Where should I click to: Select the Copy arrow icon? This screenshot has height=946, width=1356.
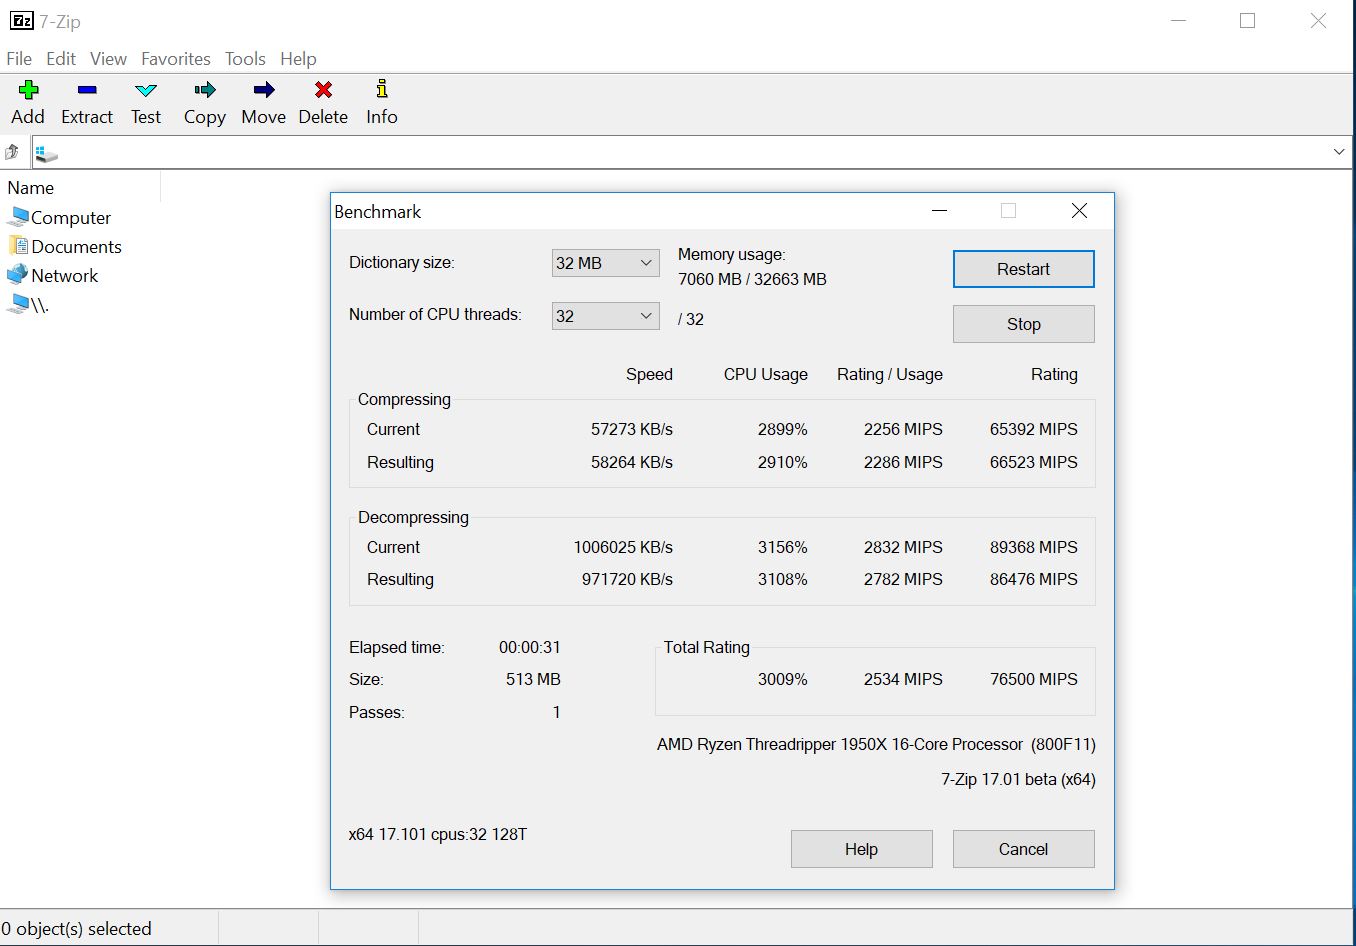point(205,90)
